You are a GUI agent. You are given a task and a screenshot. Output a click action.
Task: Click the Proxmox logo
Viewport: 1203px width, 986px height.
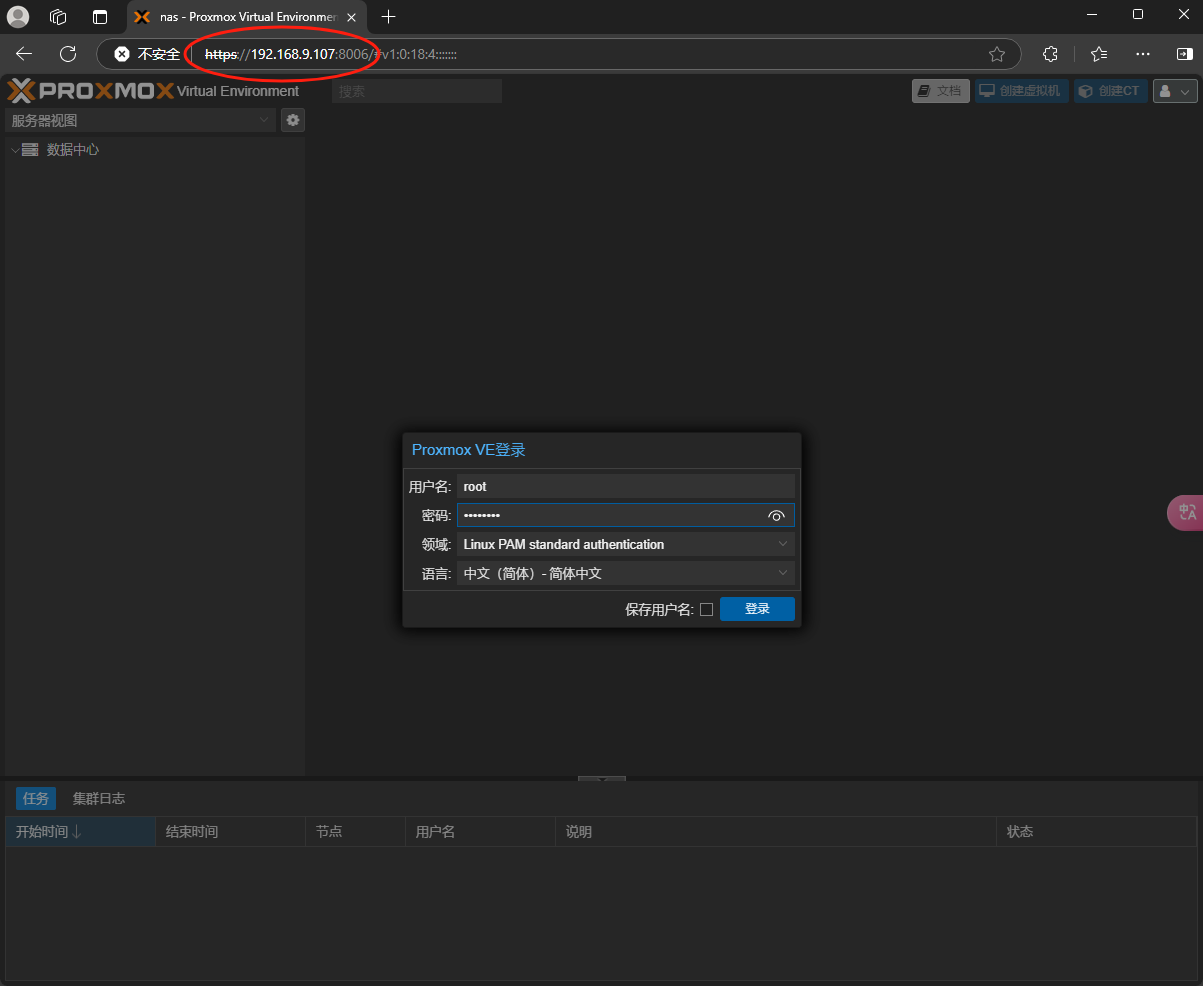90,91
